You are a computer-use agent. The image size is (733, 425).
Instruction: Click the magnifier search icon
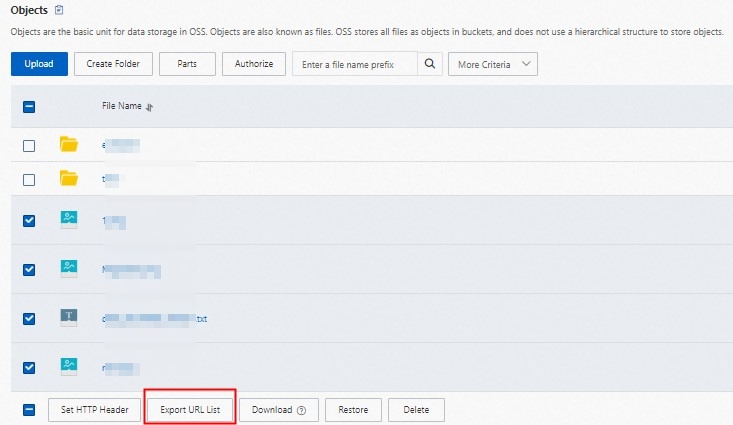point(430,64)
